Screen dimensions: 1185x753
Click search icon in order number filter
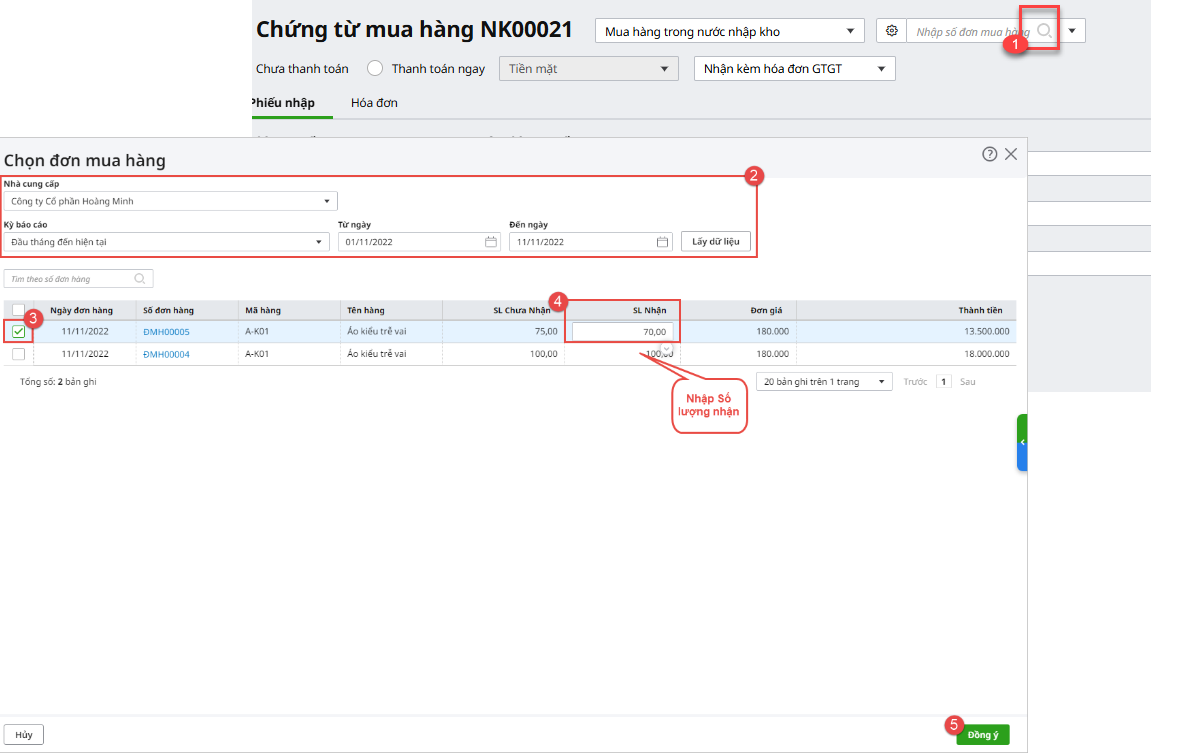click(x=141, y=279)
